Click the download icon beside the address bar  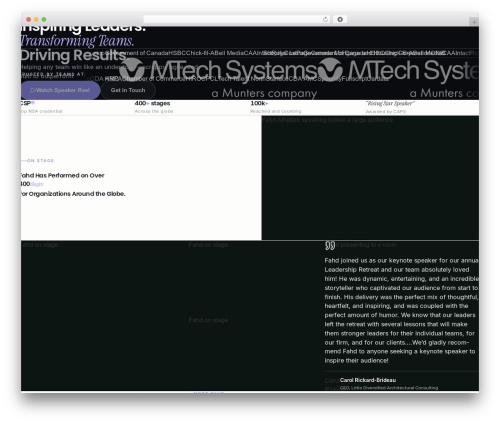point(340,20)
